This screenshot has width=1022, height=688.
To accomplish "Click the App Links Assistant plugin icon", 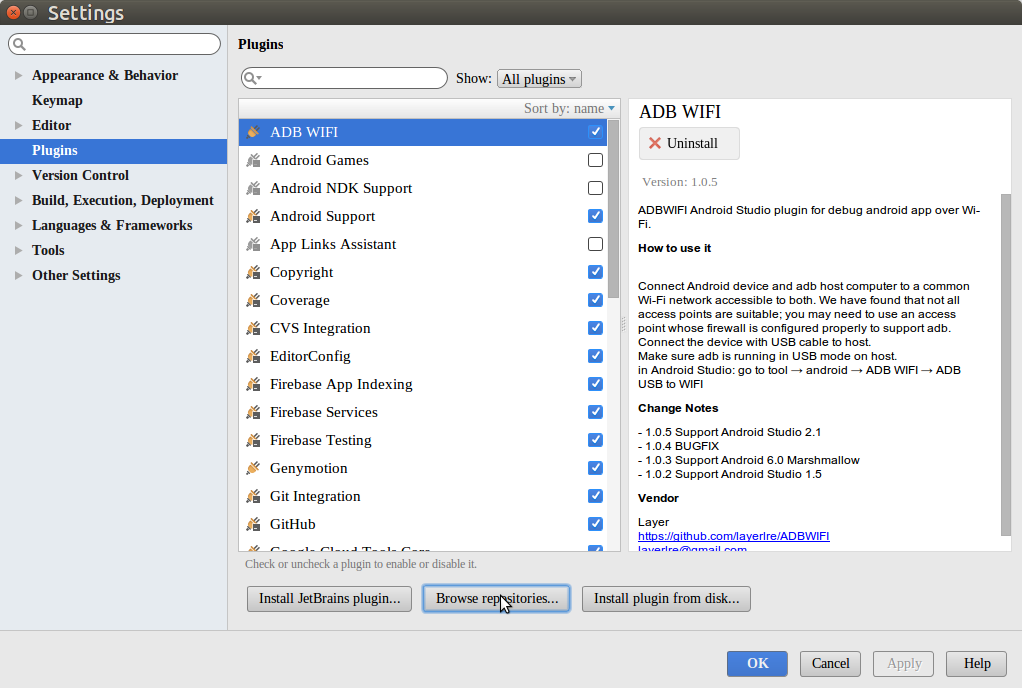I will [254, 244].
